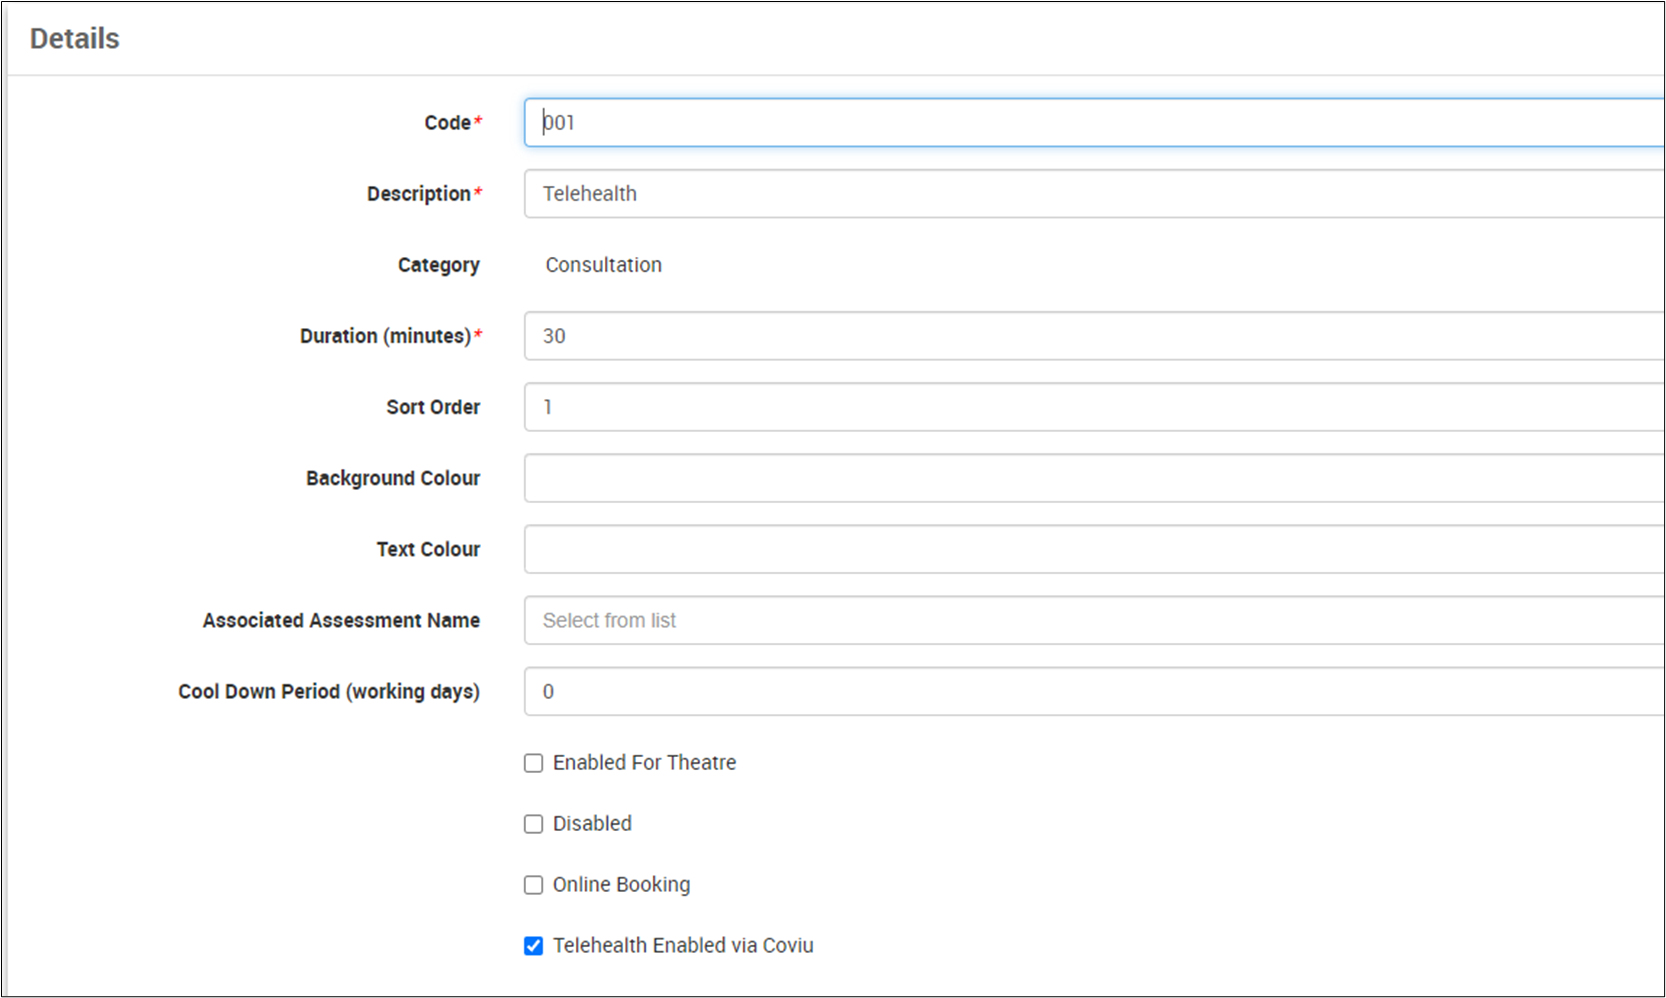Screen dimensions: 1666x998
Task: Click the Code input field
Action: coord(1090,123)
